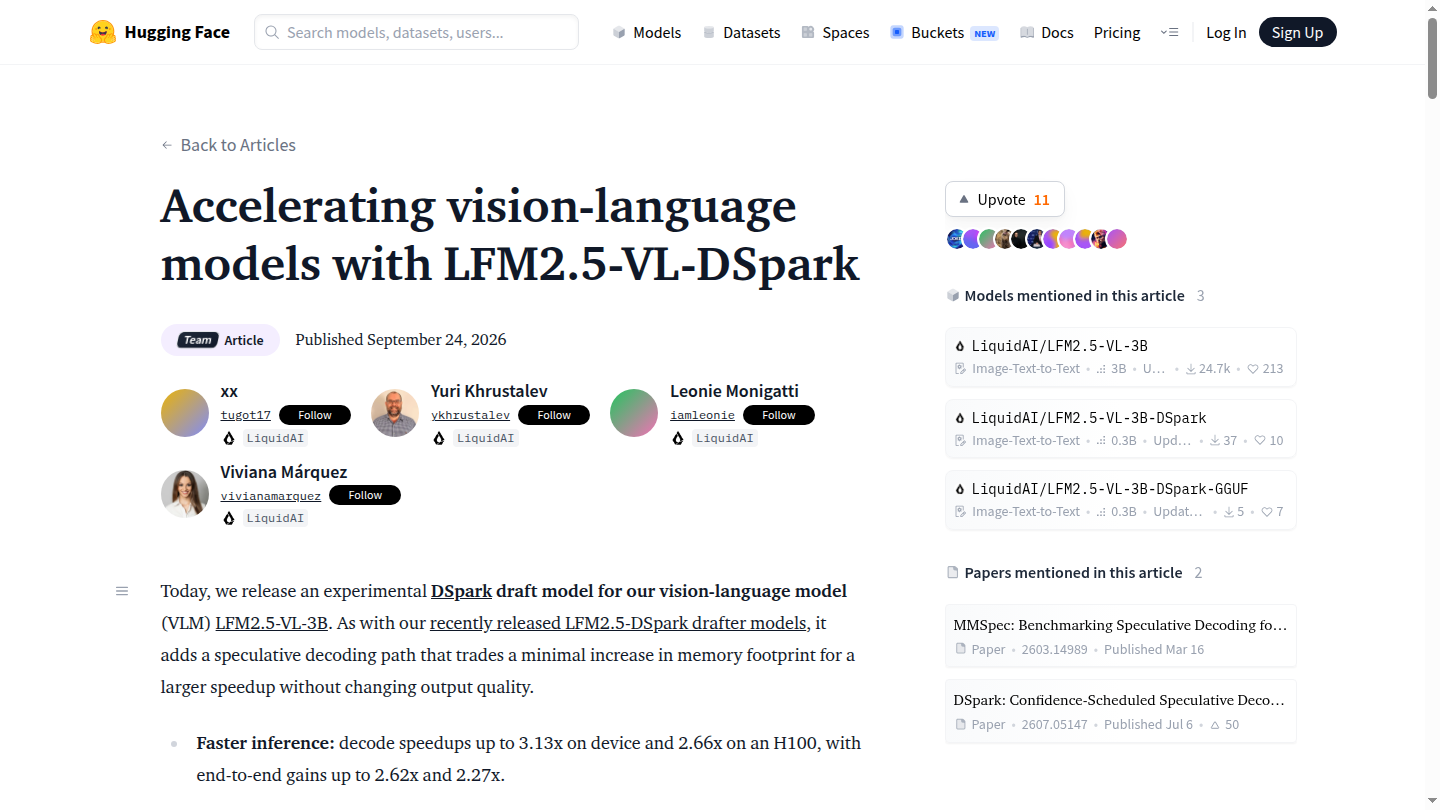Image resolution: width=1440 pixels, height=810 pixels.
Task: Open the LFM2.5-VL-3B link in the paragraph
Action: 271,623
